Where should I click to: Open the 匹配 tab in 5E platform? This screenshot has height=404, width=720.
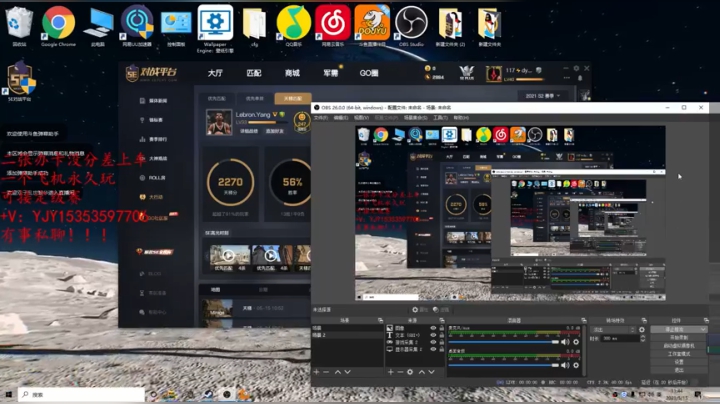point(254,73)
